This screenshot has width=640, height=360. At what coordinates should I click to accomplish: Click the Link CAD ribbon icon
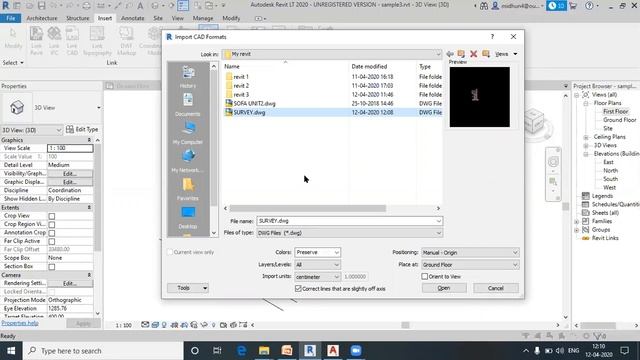click(72, 41)
